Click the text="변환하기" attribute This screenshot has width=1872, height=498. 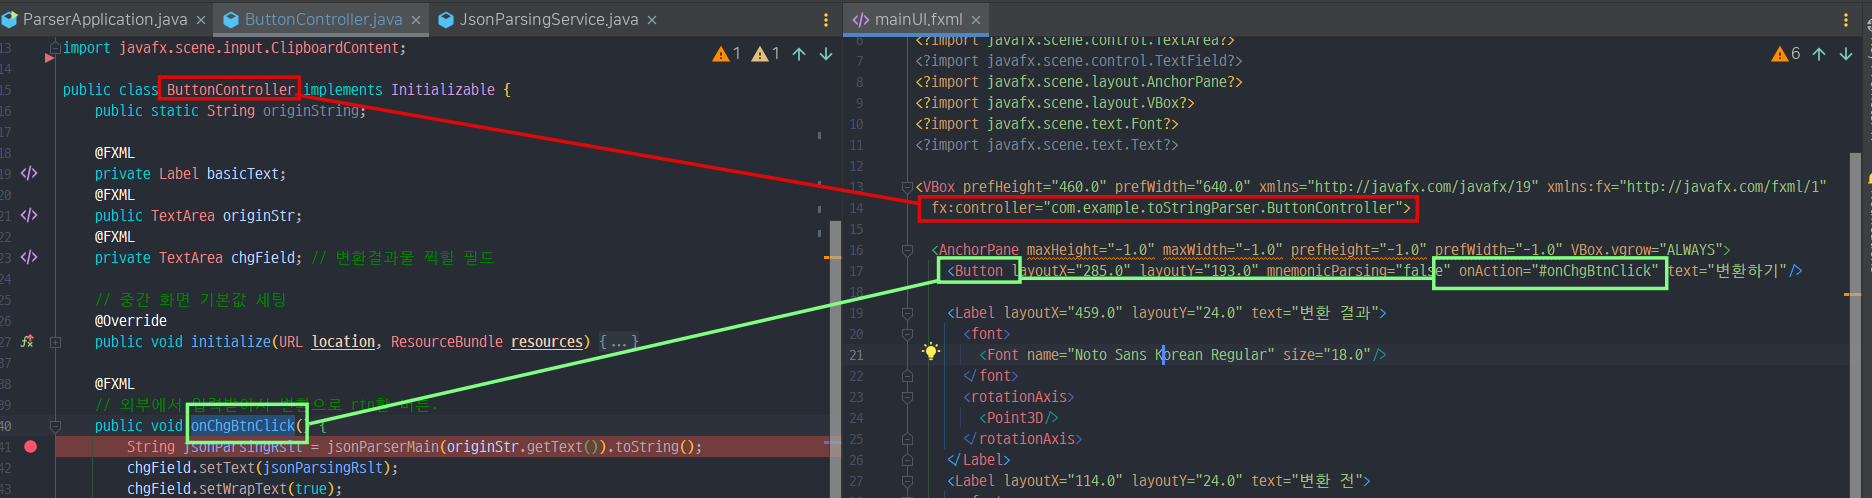[1727, 271]
